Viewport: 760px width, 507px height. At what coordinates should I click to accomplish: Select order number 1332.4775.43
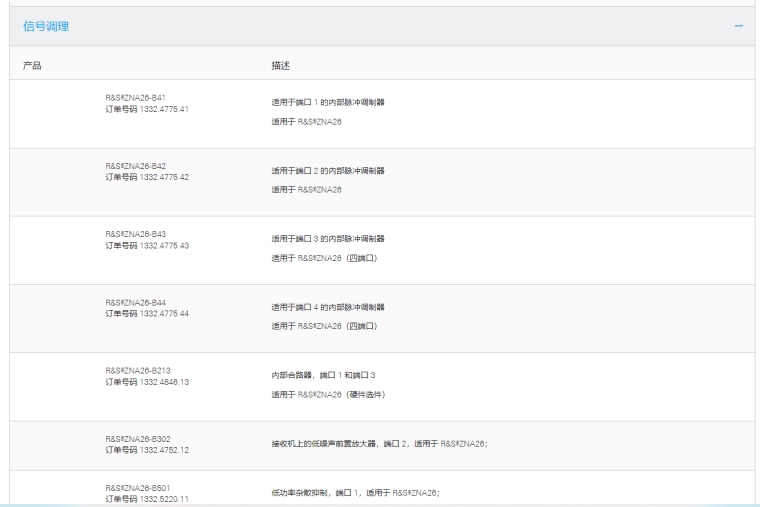pos(147,244)
